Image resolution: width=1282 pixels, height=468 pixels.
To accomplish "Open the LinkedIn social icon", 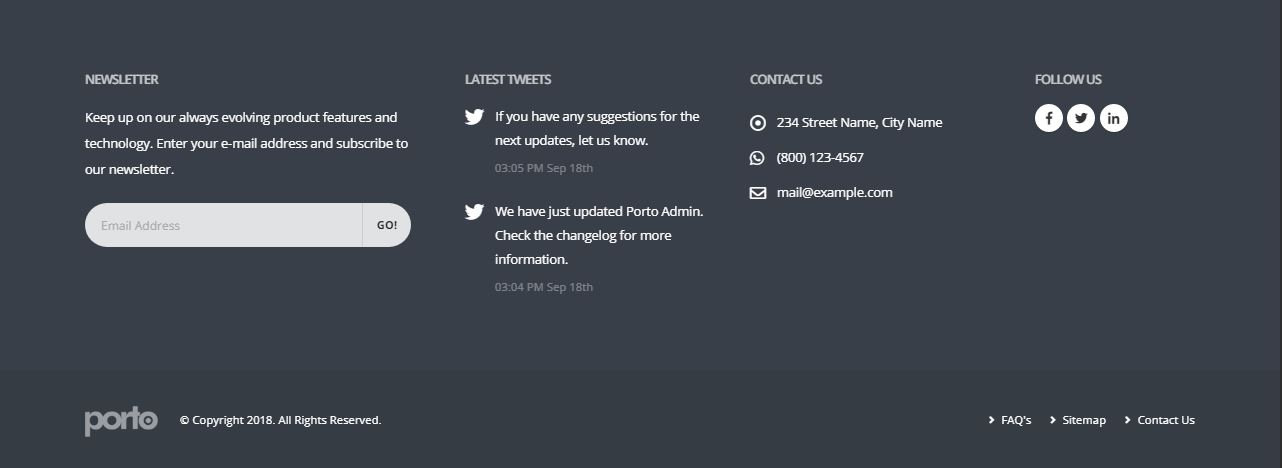I will [1114, 118].
